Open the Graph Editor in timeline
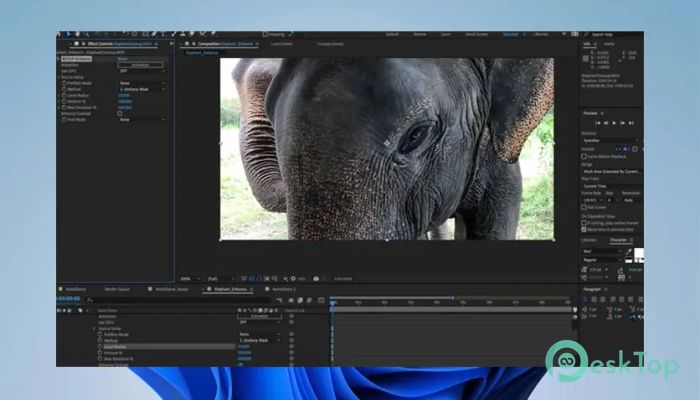 coord(321,300)
